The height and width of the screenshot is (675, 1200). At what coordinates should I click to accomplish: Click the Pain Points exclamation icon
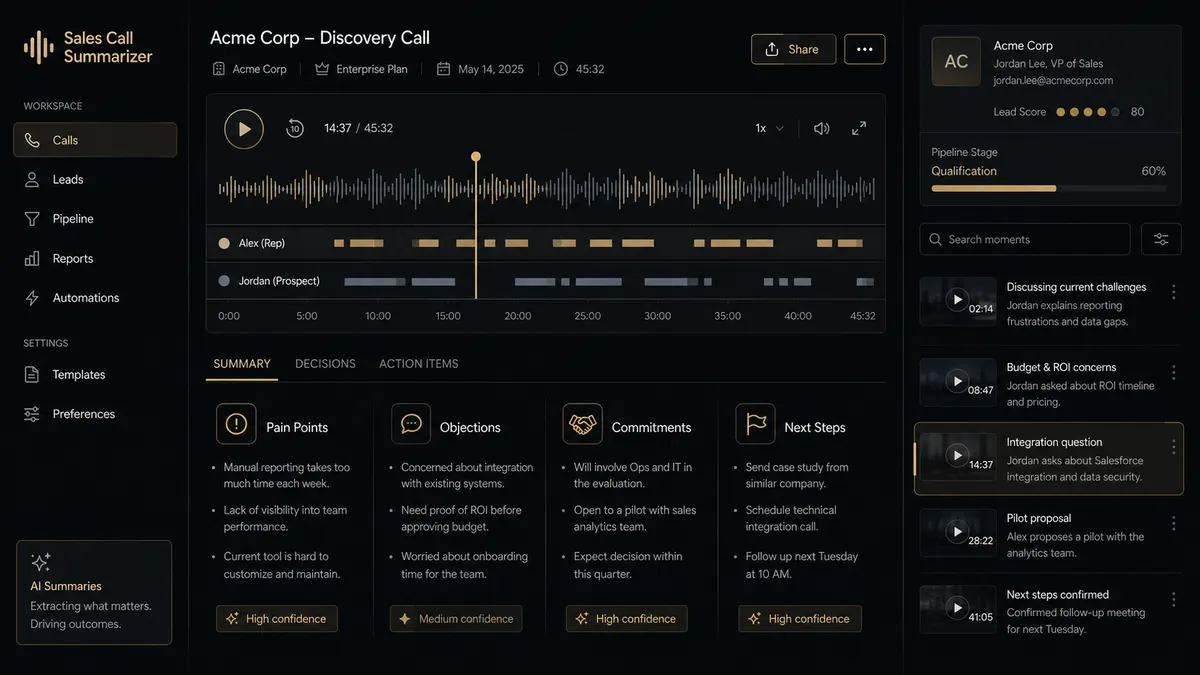pos(236,424)
